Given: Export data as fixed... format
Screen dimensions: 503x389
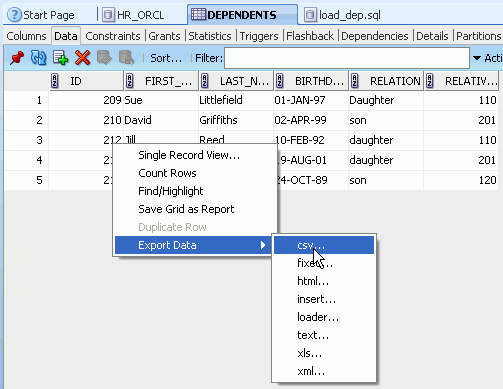Looking at the screenshot, I should coord(324,263).
